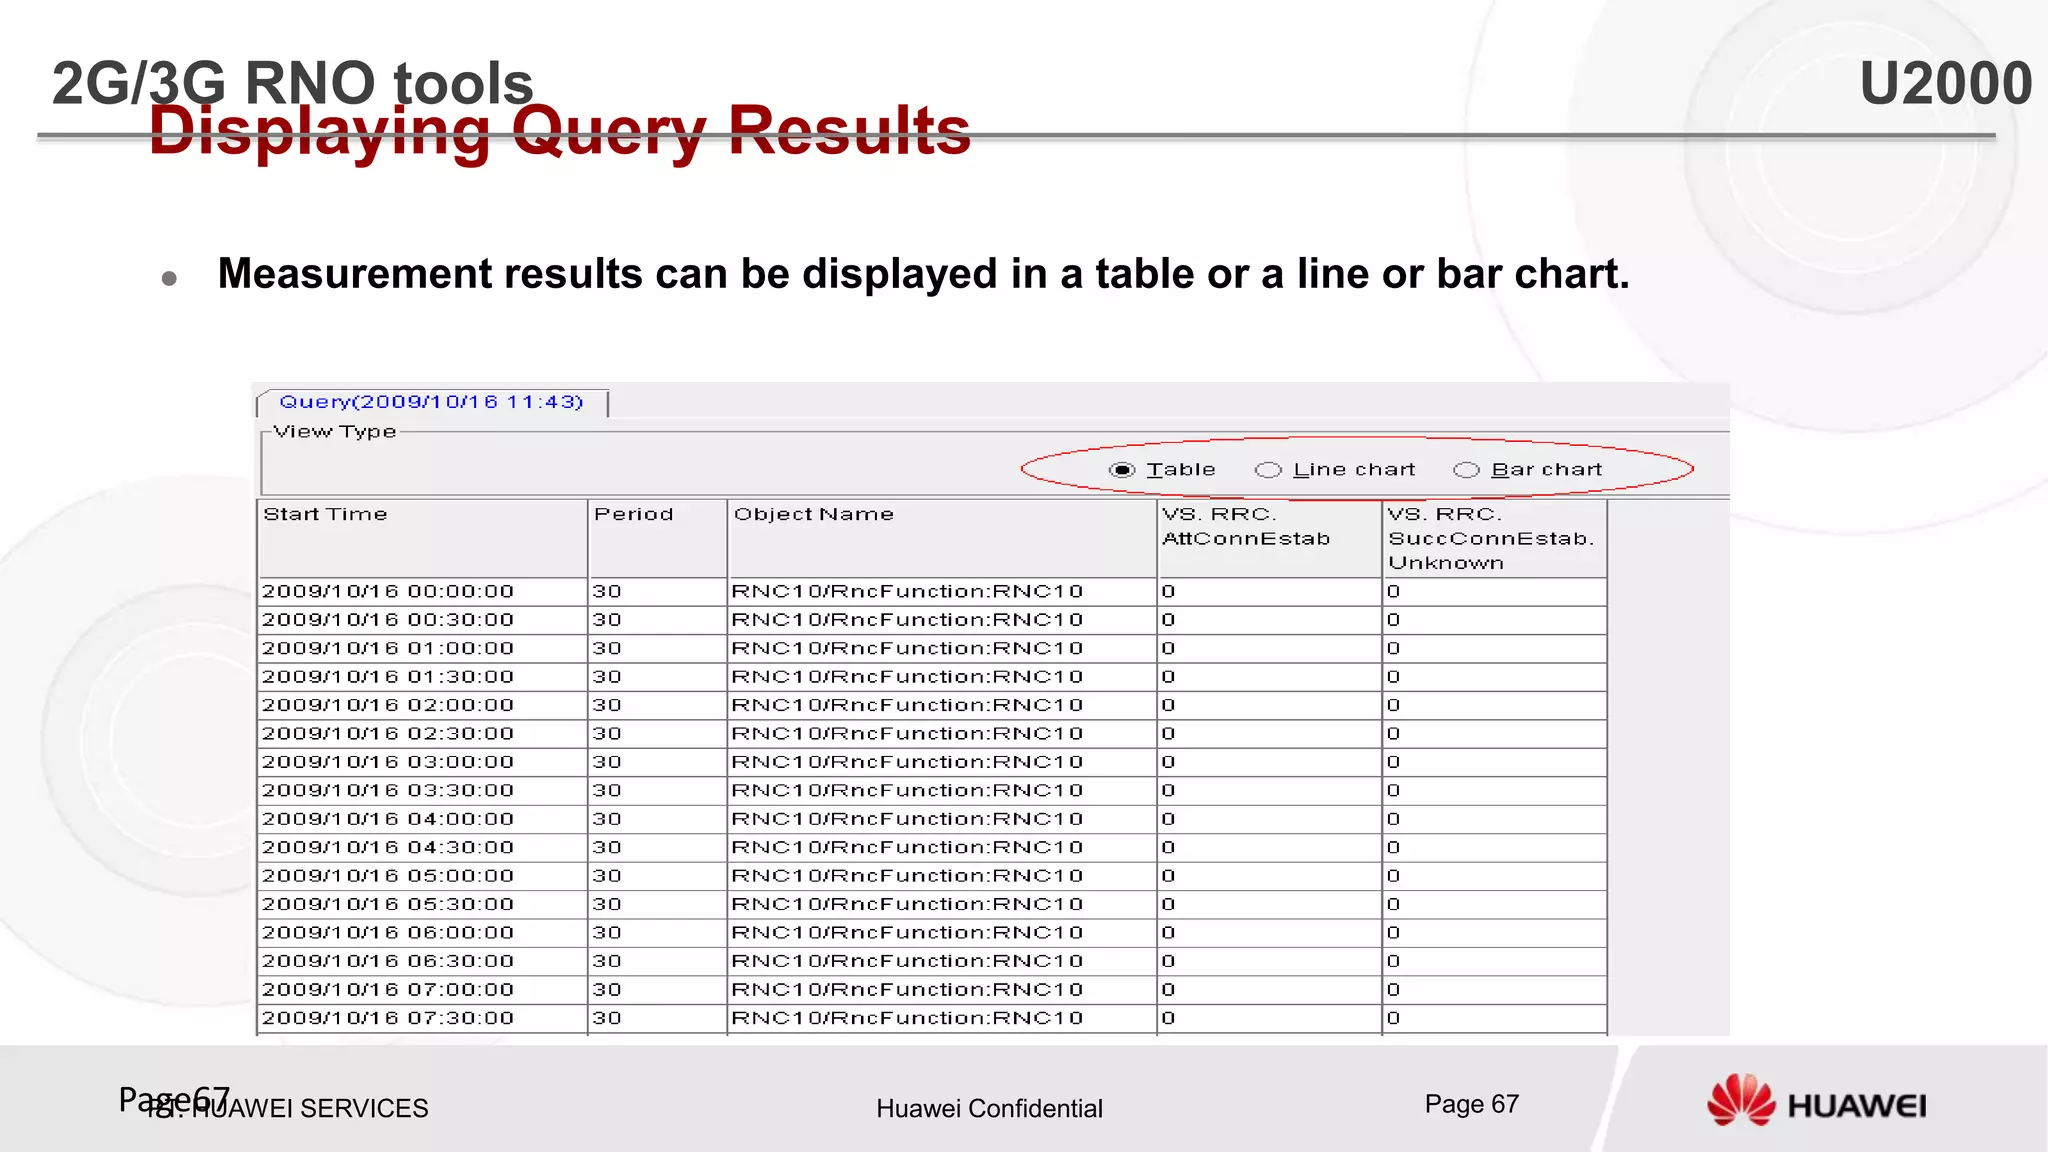Click the 2009/10/16 02:30:00 cell

(422, 734)
